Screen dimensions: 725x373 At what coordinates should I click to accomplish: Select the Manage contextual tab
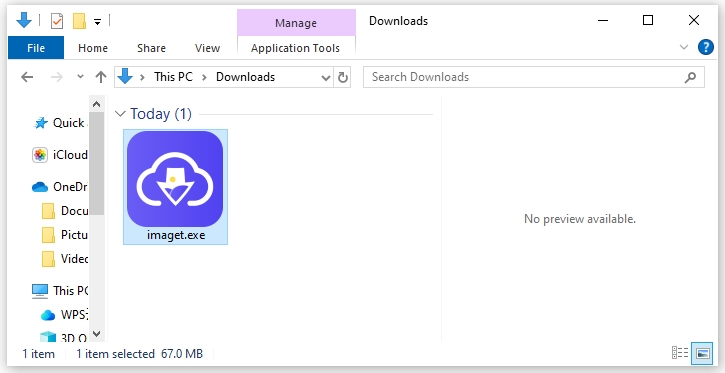296,23
